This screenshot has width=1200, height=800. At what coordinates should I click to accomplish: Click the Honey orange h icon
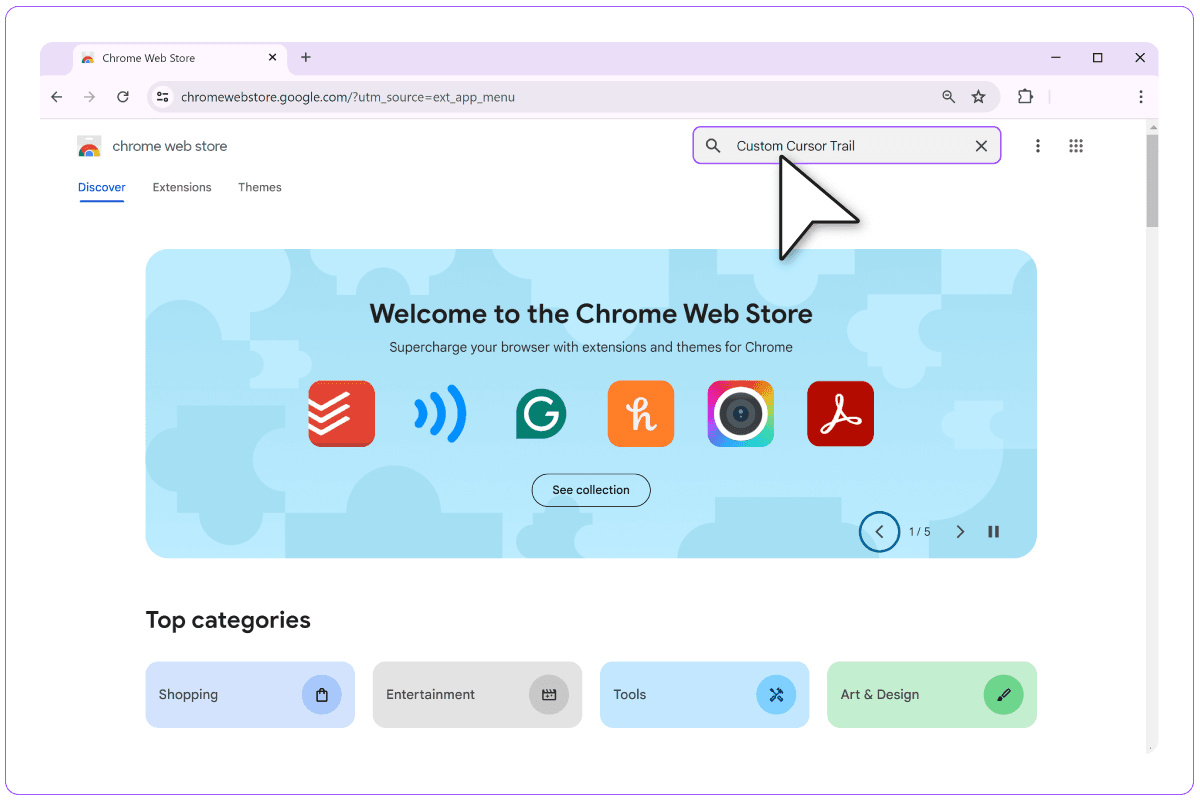(641, 413)
